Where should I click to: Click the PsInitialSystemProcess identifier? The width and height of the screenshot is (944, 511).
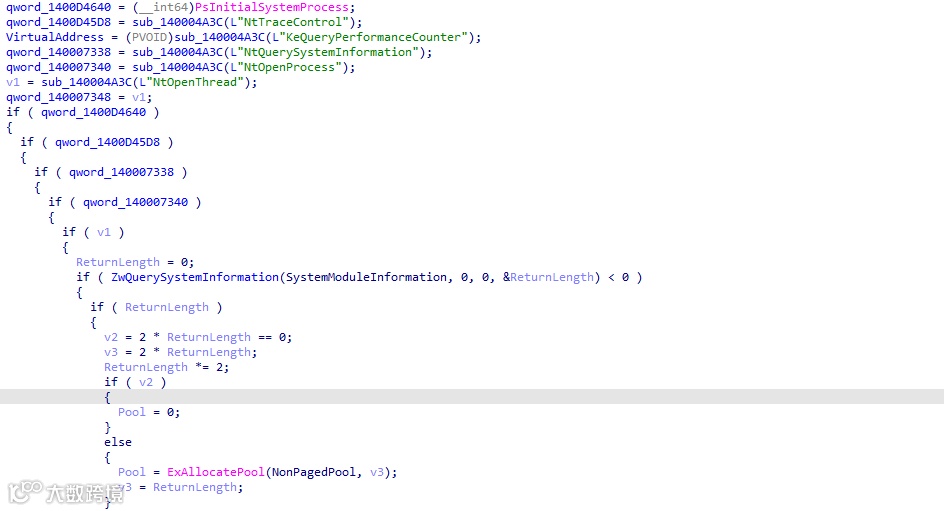click(271, 7)
